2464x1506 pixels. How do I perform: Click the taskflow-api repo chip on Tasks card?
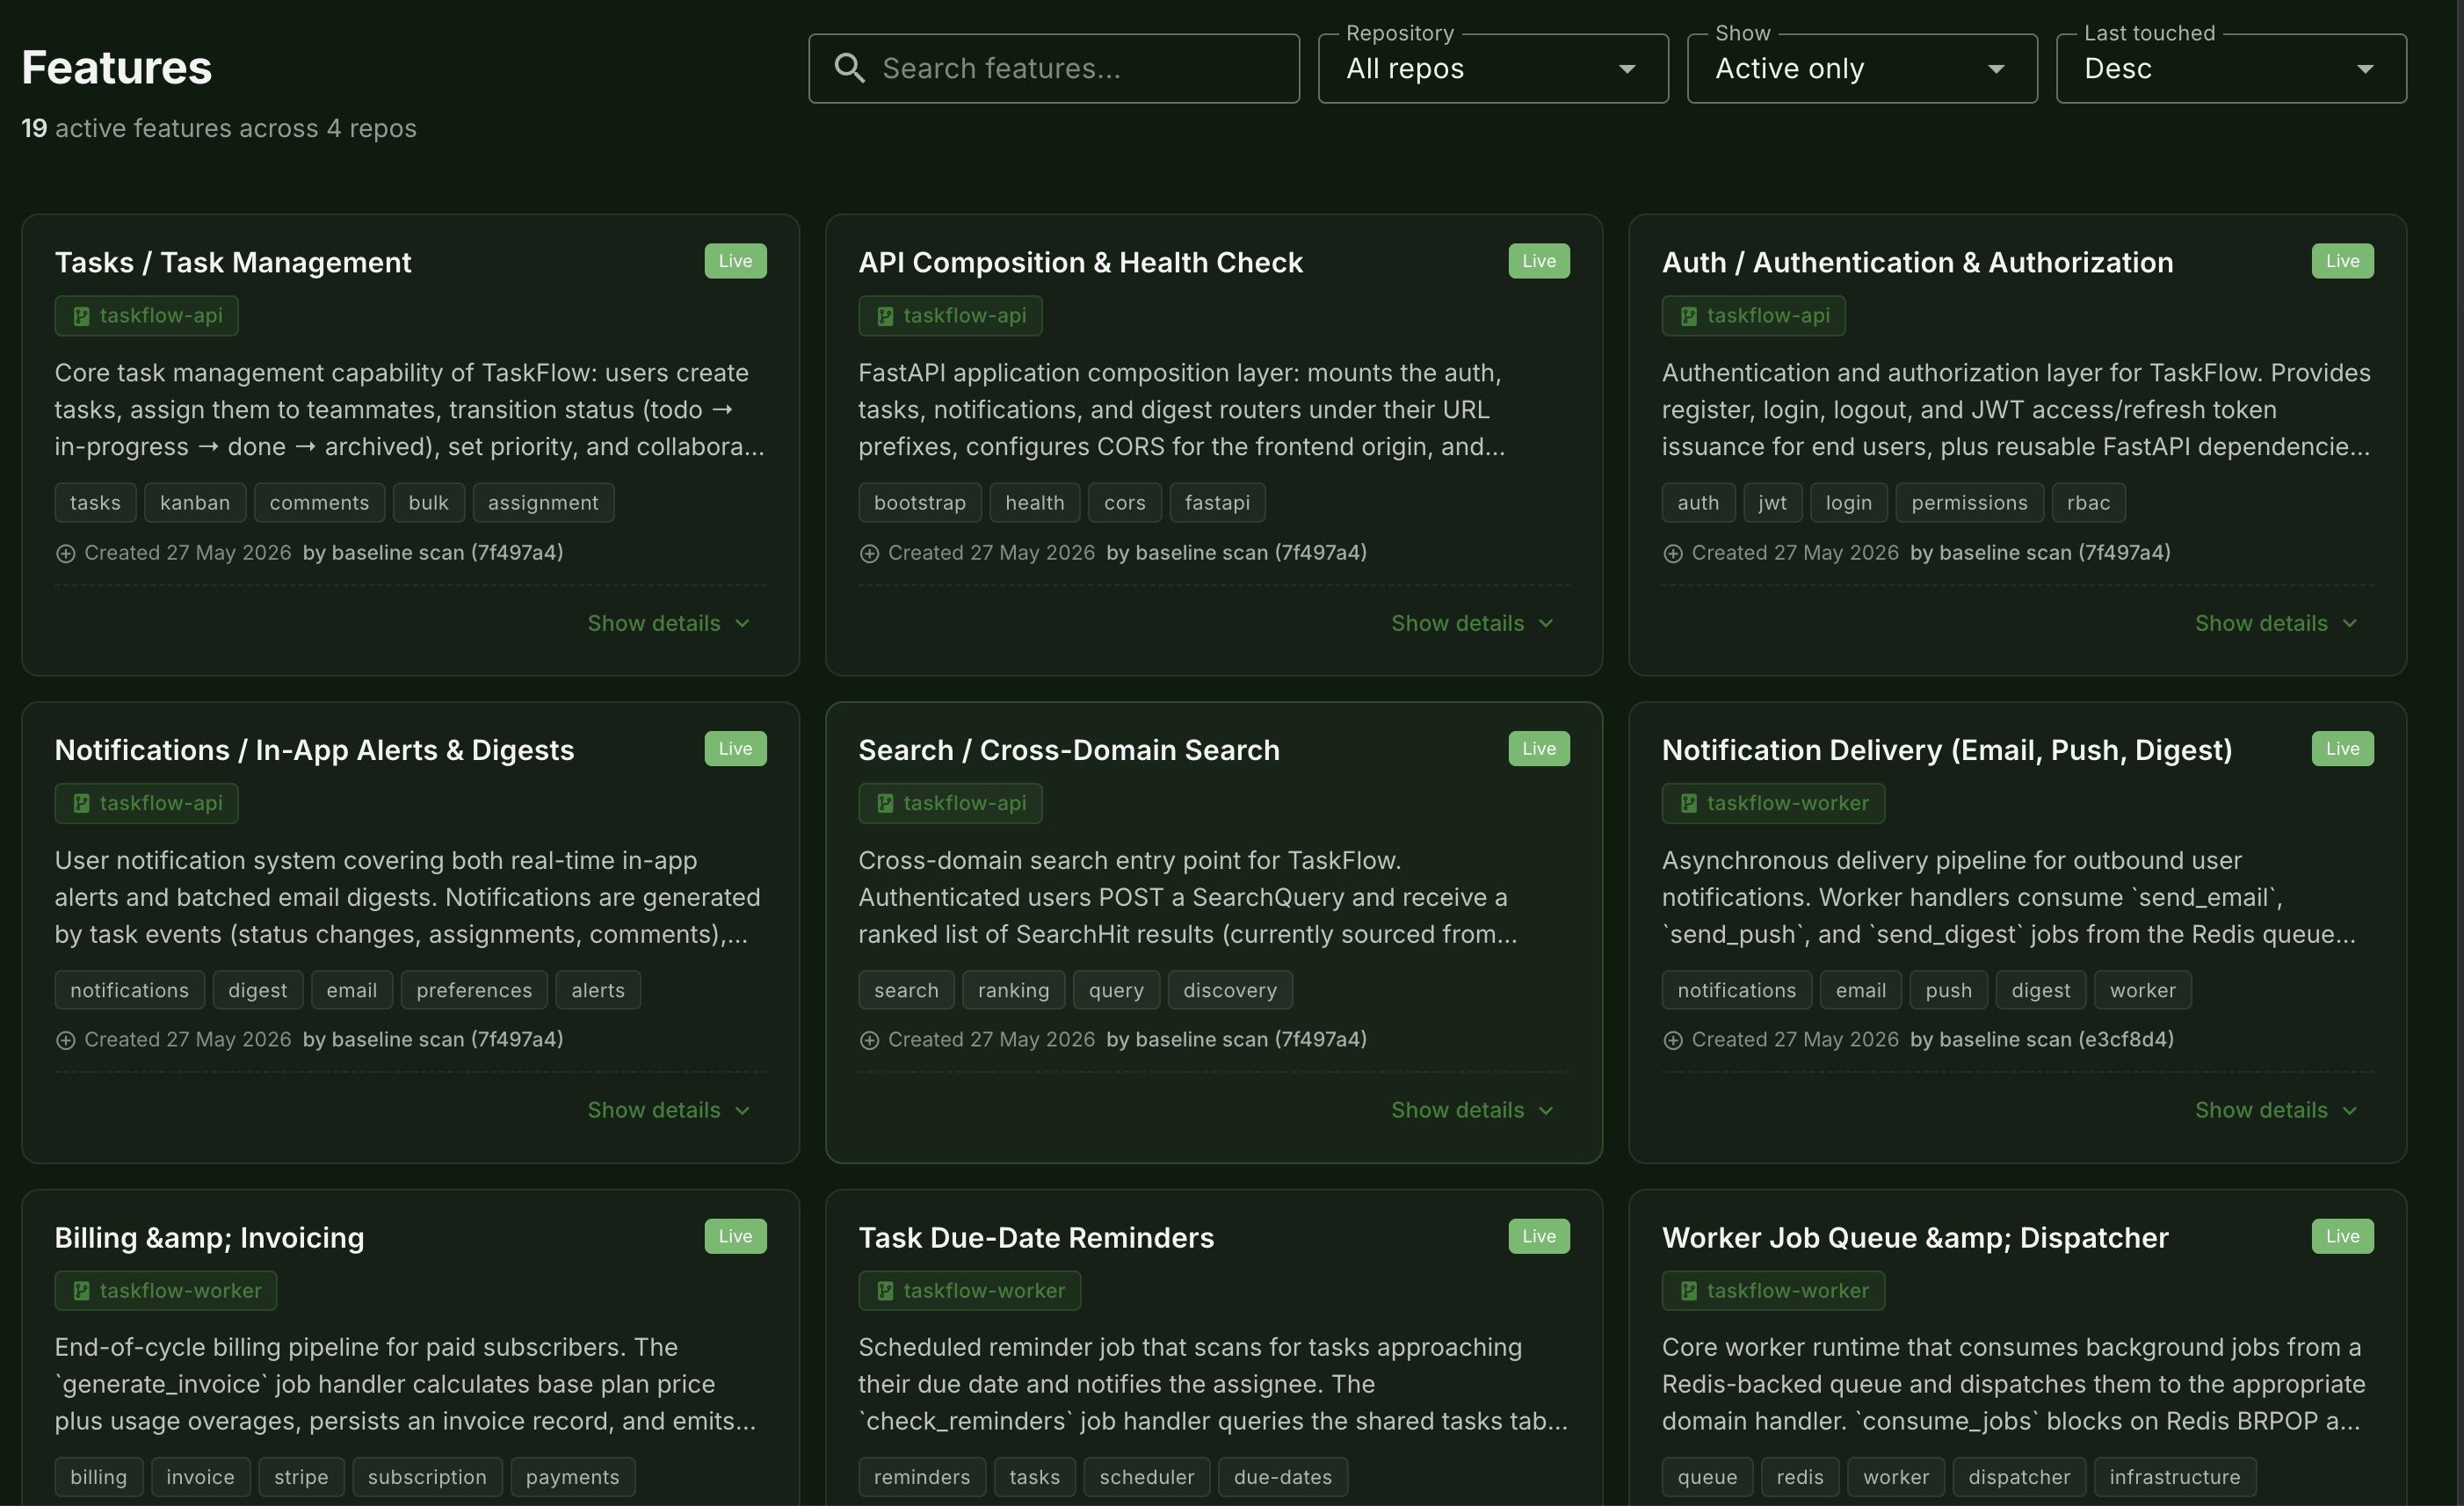click(146, 316)
